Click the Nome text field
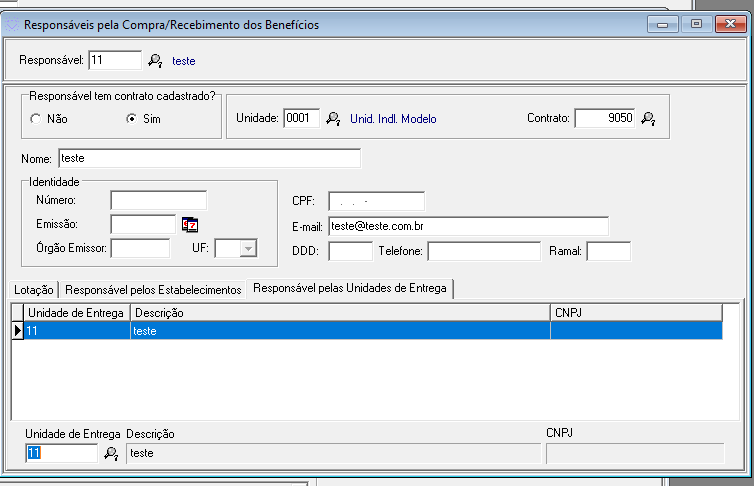This screenshot has width=754, height=486. click(209, 158)
